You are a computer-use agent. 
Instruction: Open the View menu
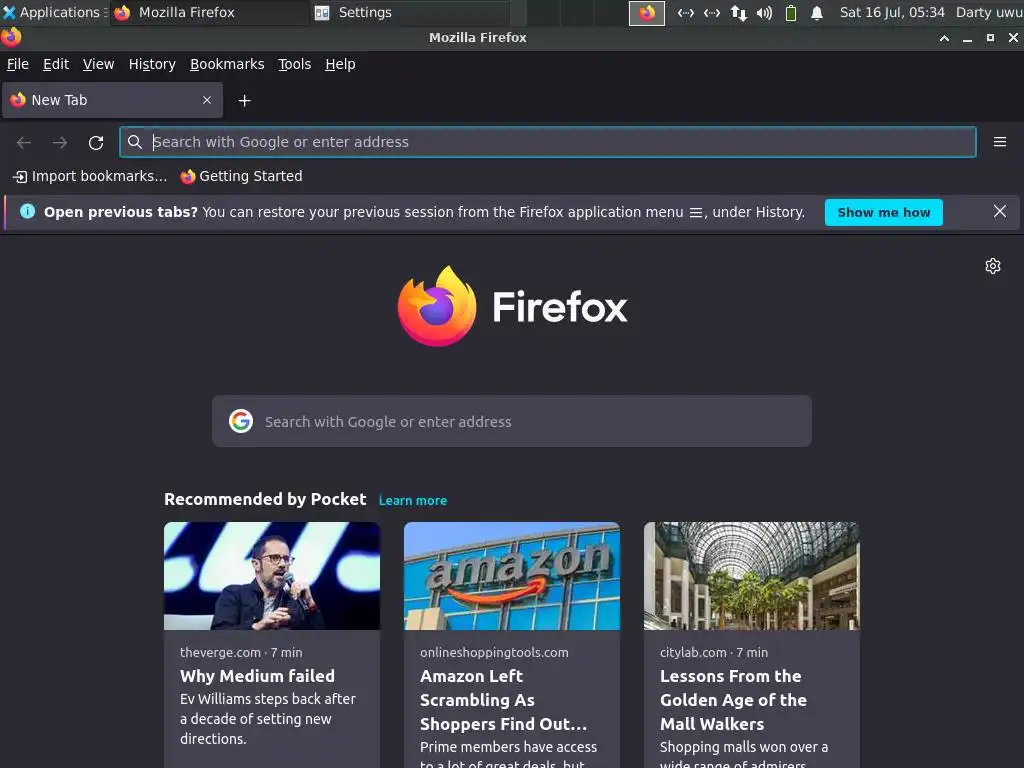[98, 64]
